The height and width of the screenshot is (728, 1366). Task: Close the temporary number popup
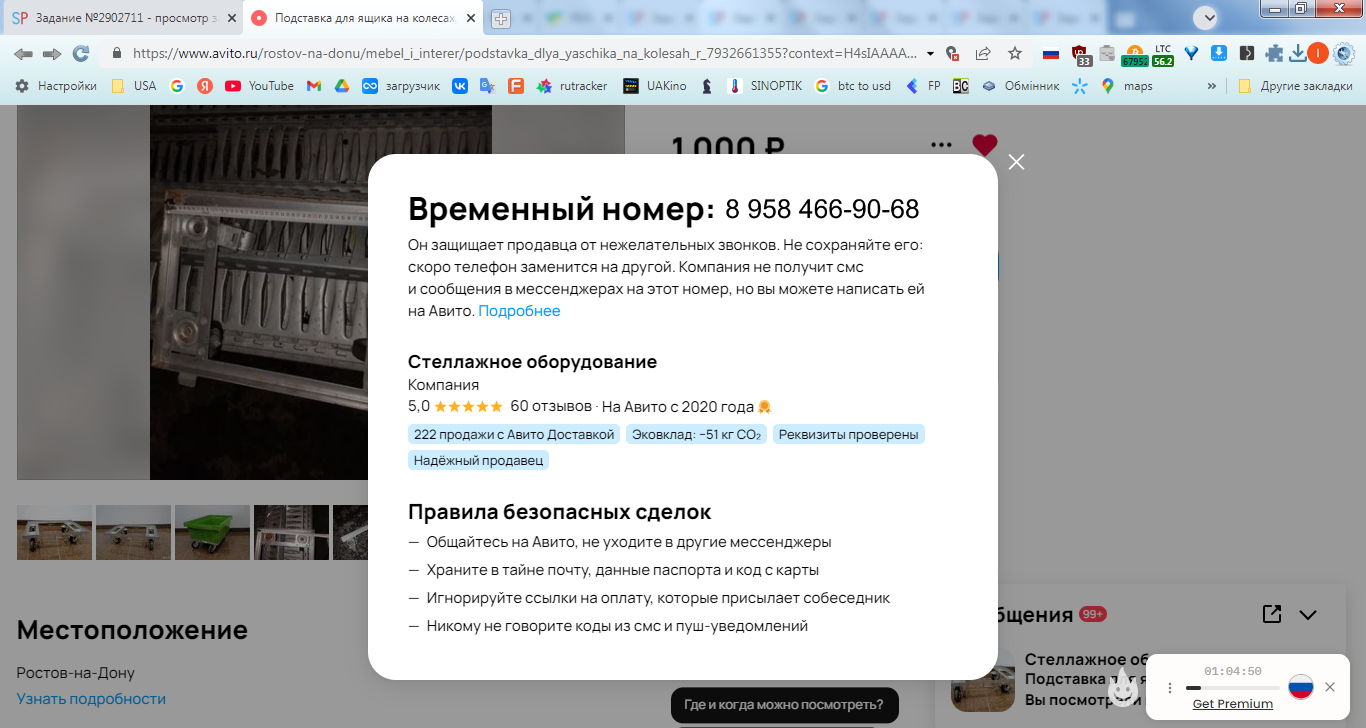pyautogui.click(x=1016, y=162)
